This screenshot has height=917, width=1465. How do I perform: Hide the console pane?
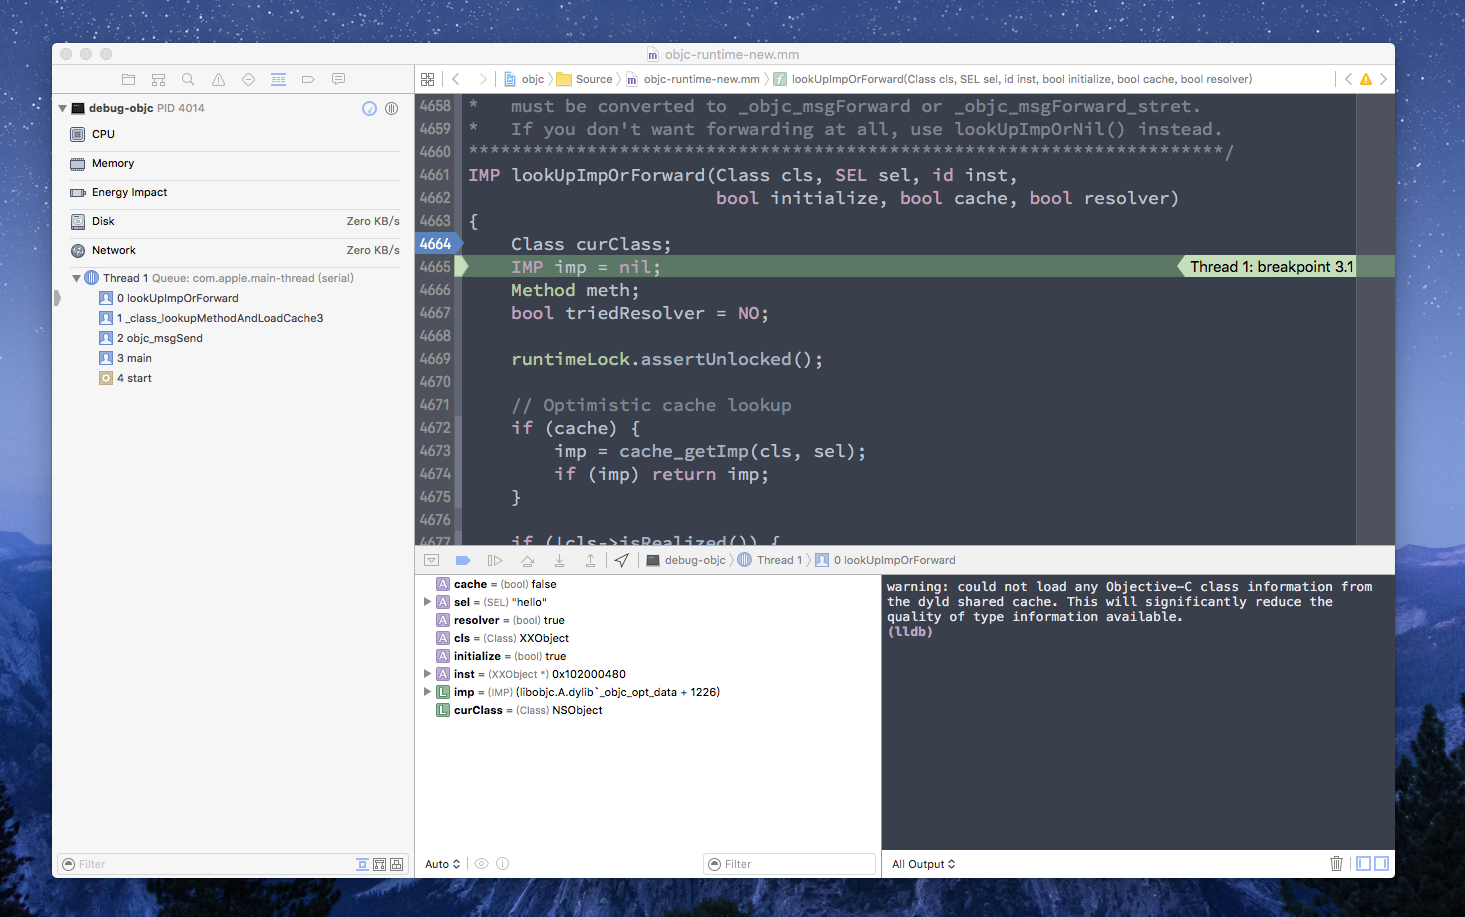point(1382,864)
